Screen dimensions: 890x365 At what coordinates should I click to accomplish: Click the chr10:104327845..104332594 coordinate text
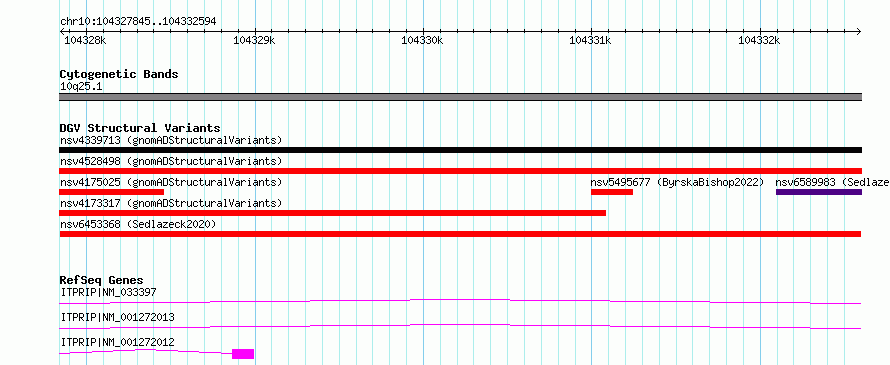coord(138,21)
